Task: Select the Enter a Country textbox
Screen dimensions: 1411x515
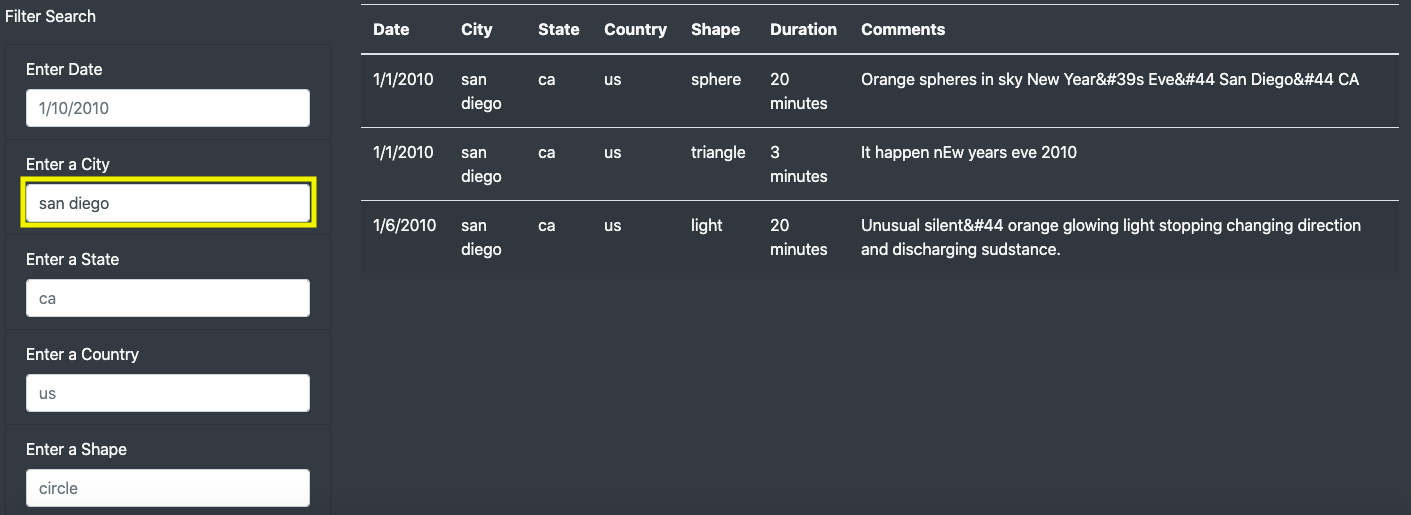Action: [168, 393]
